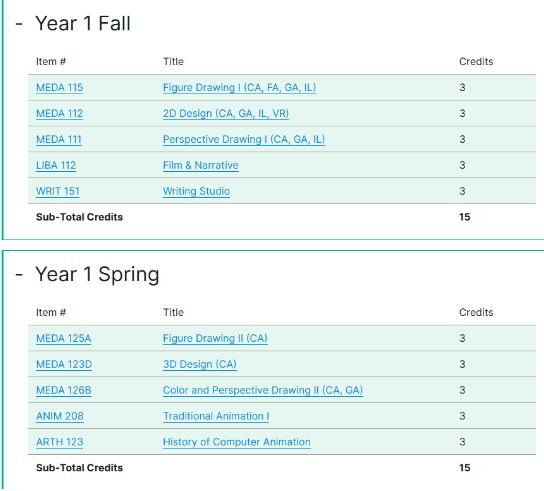Image resolution: width=544 pixels, height=491 pixels.
Task: Open the MEDA 111 course link
Action: point(59,139)
